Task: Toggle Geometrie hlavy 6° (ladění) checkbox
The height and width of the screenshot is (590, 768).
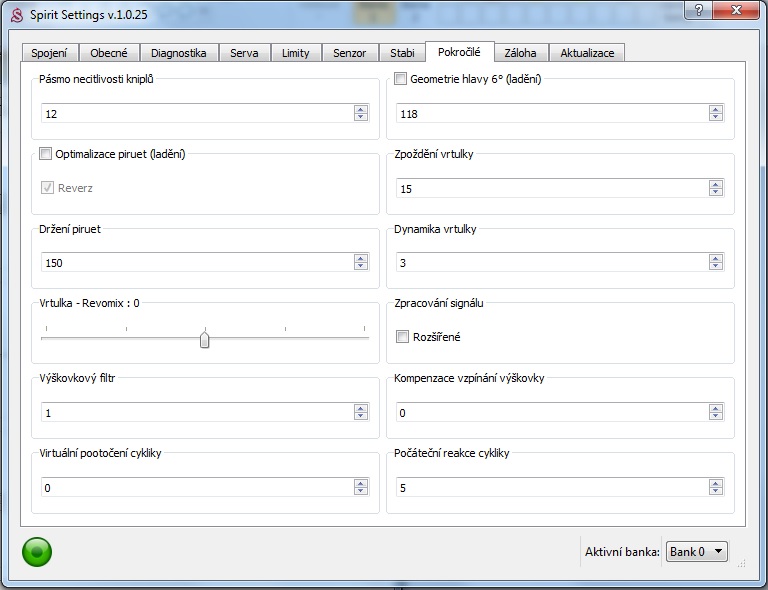Action: coord(401,79)
